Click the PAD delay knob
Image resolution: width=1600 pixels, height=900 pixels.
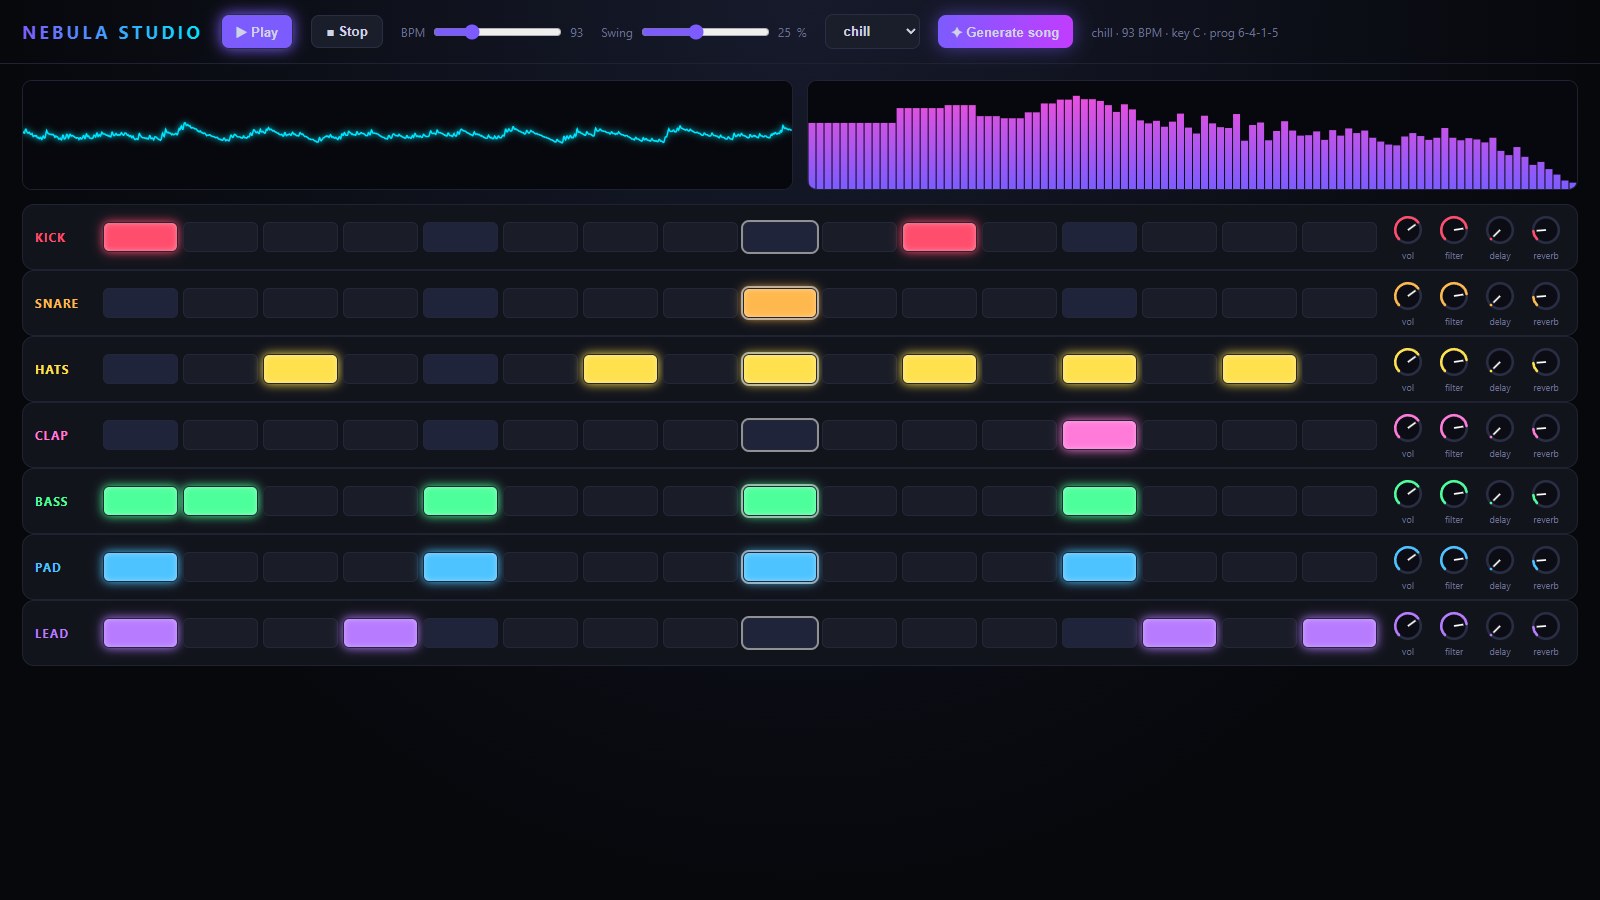(1500, 560)
